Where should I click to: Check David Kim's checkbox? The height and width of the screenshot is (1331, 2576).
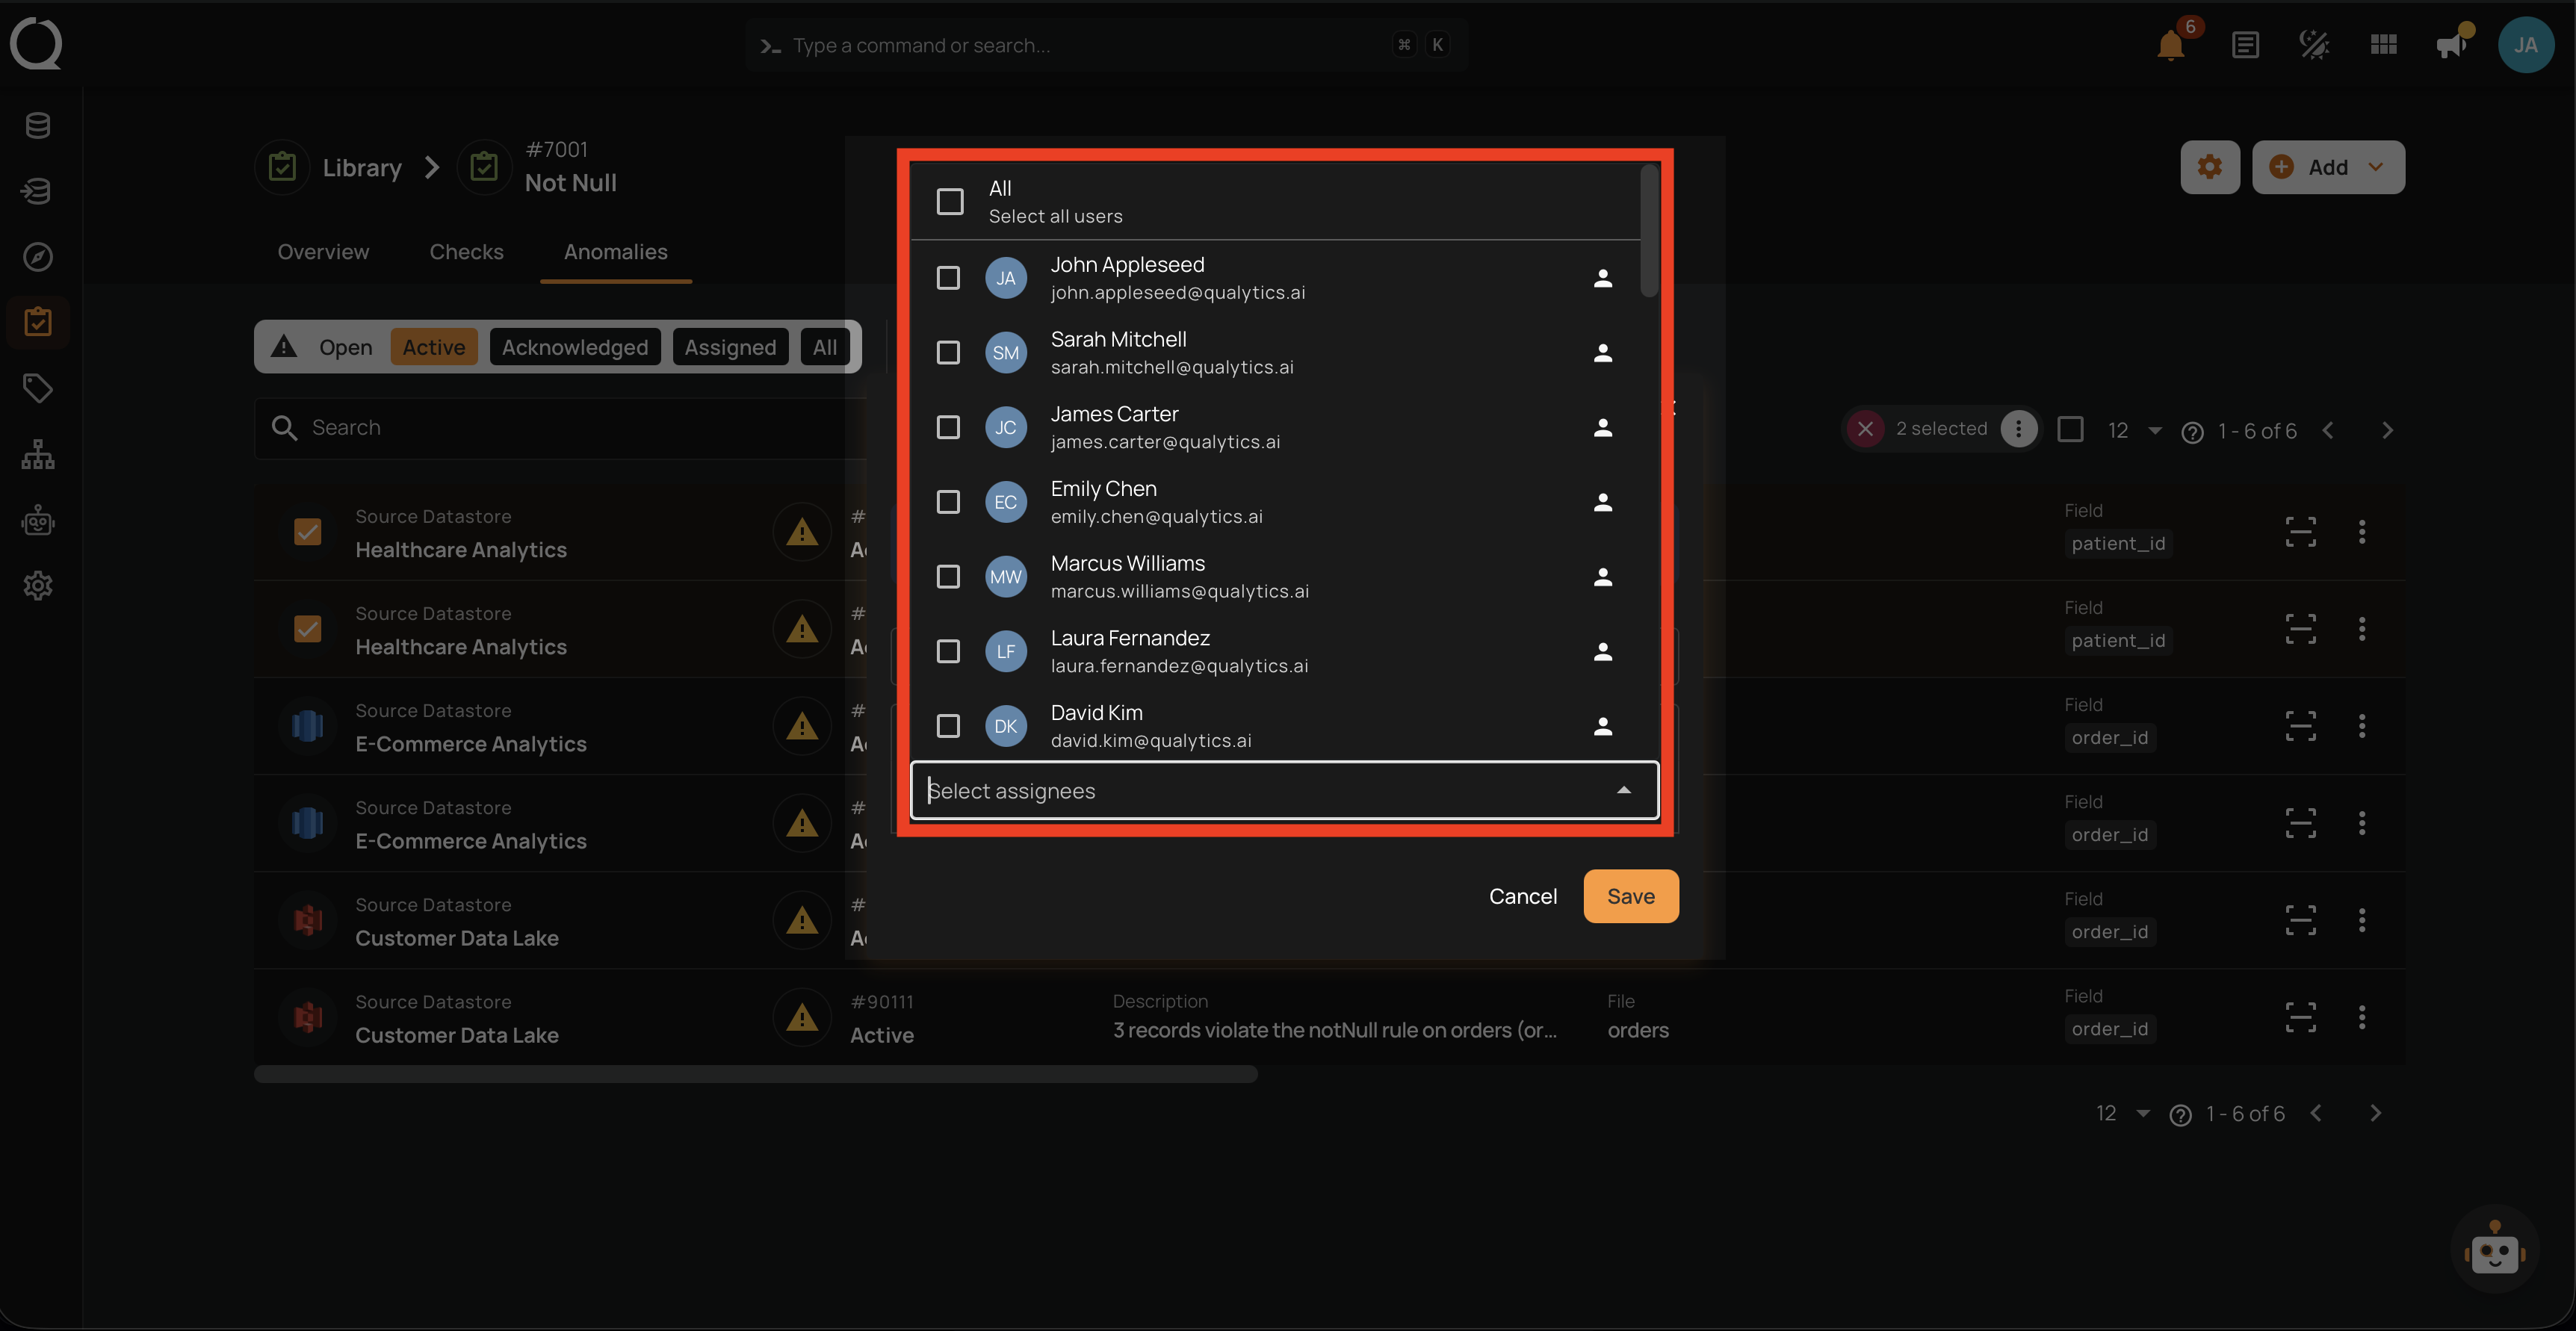click(948, 726)
